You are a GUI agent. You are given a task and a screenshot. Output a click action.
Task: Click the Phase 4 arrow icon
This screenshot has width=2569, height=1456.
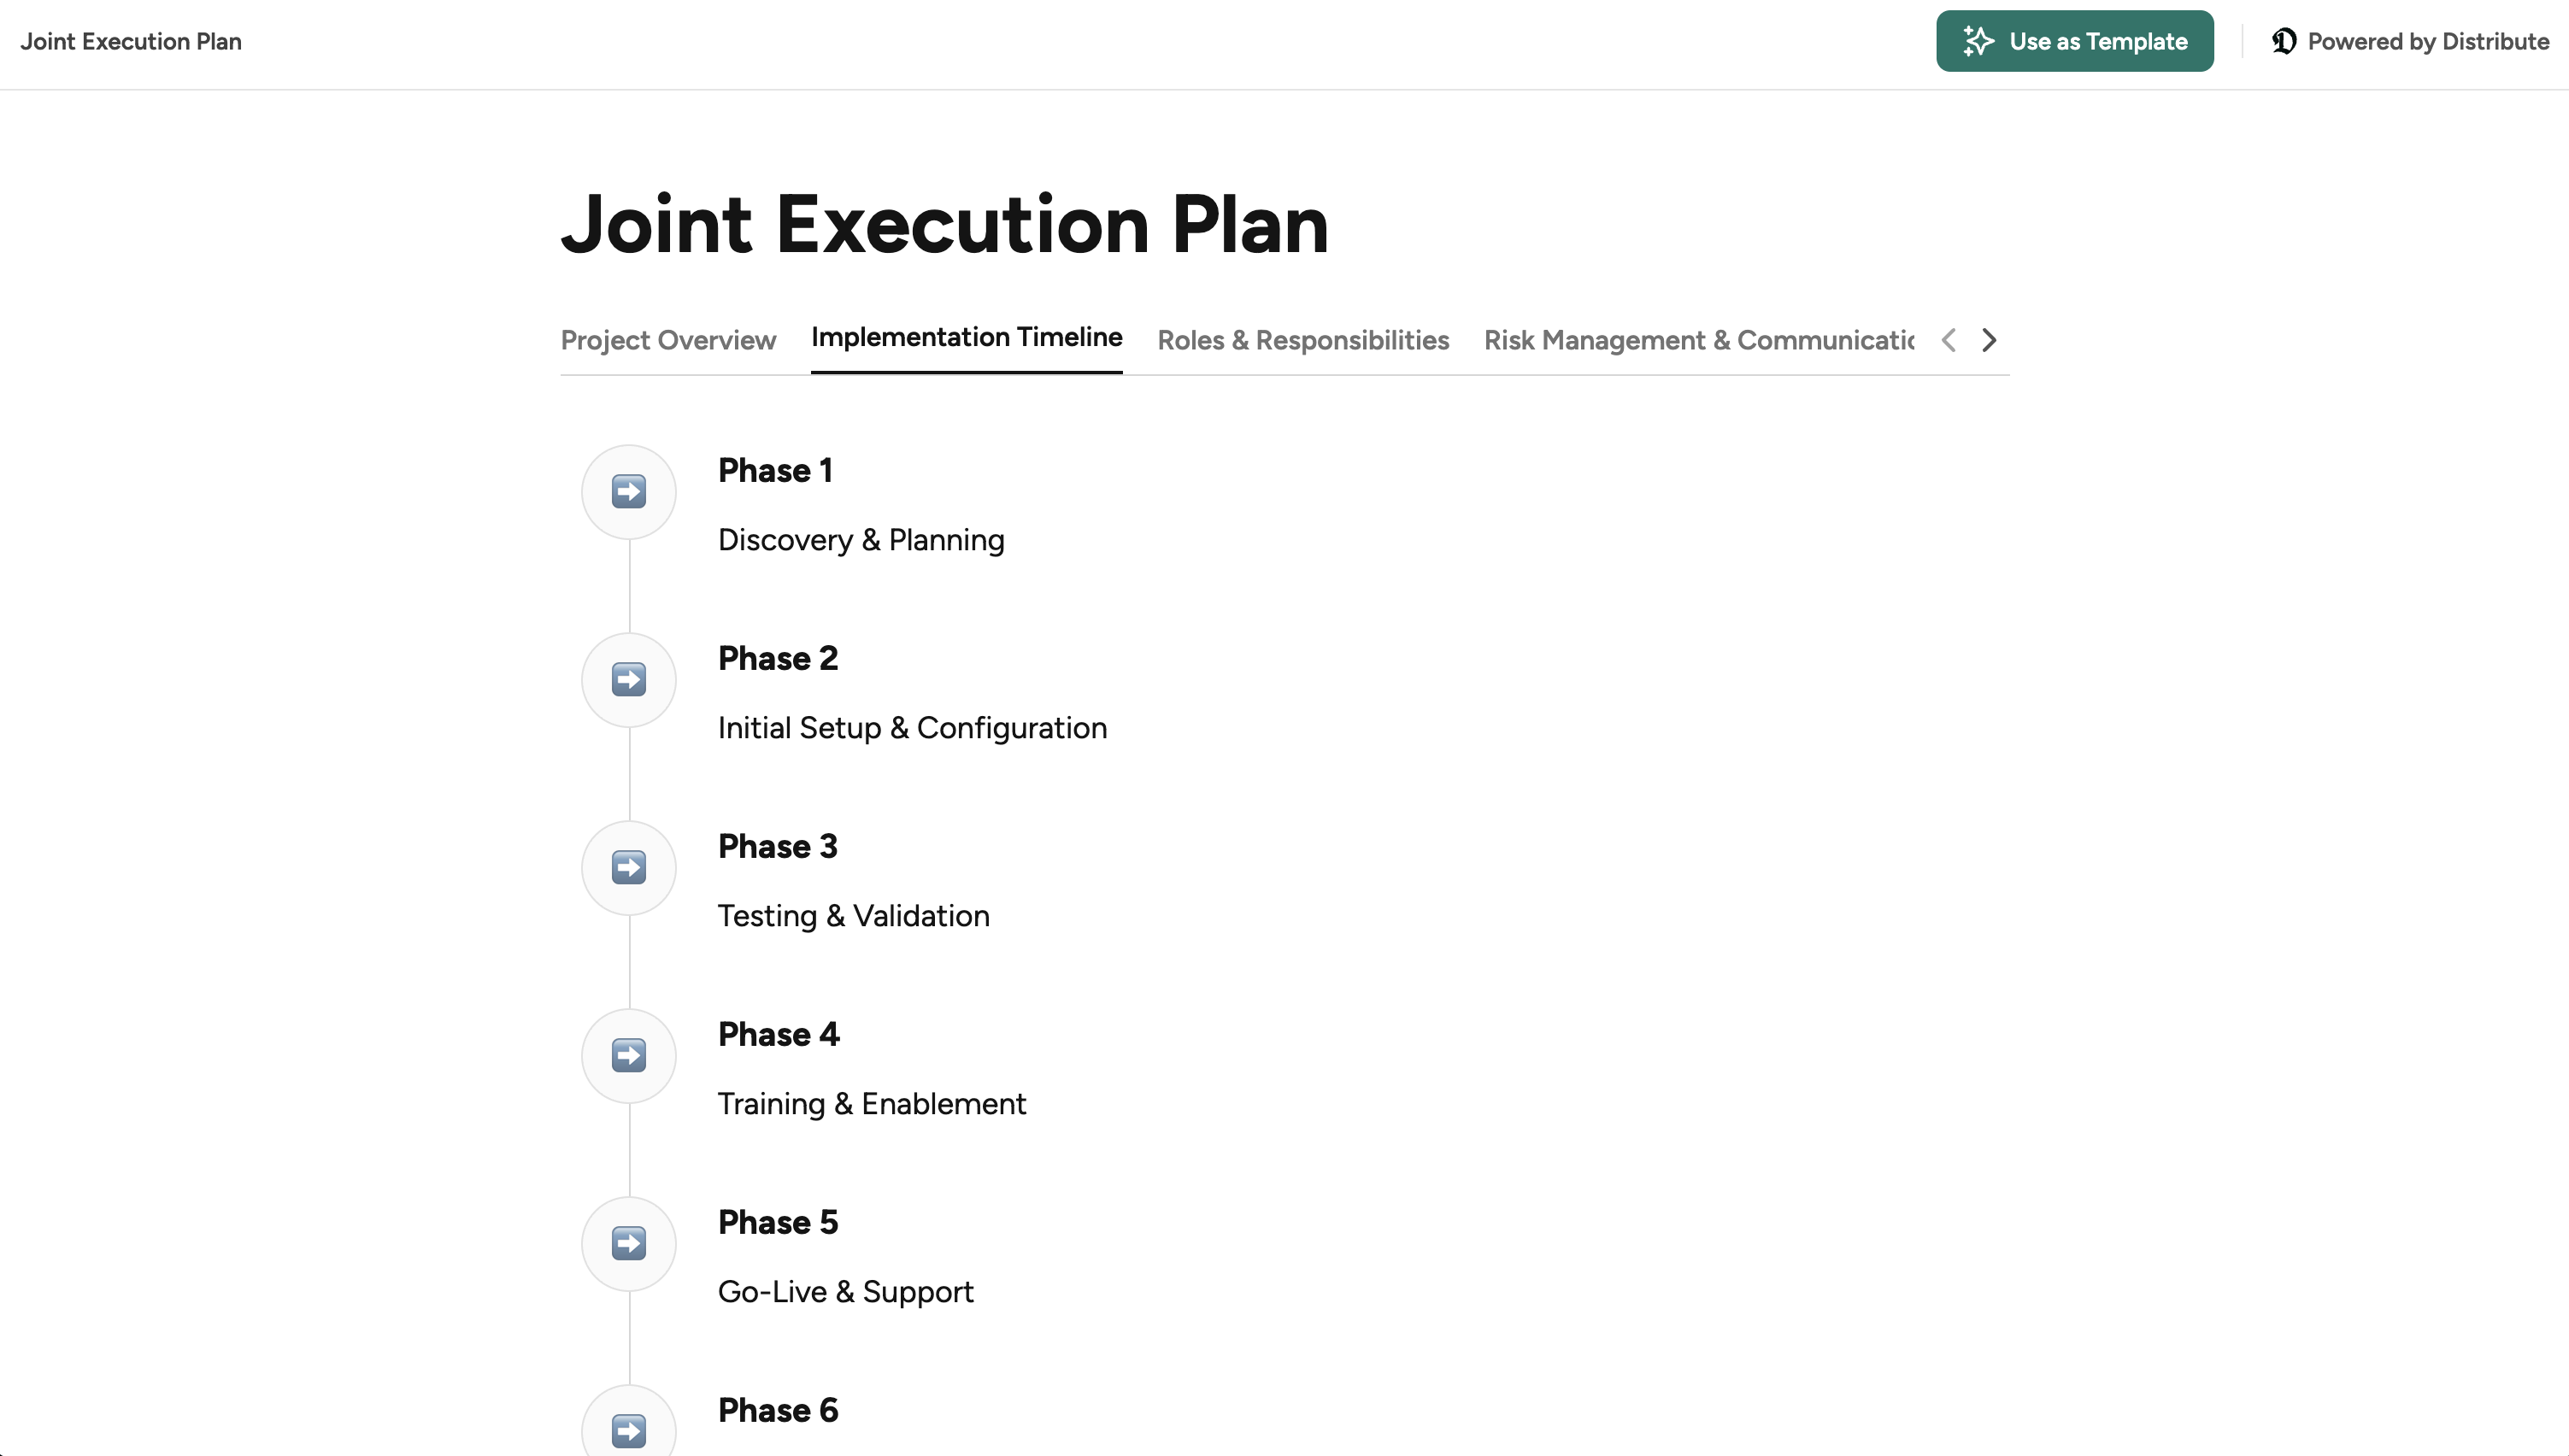629,1056
